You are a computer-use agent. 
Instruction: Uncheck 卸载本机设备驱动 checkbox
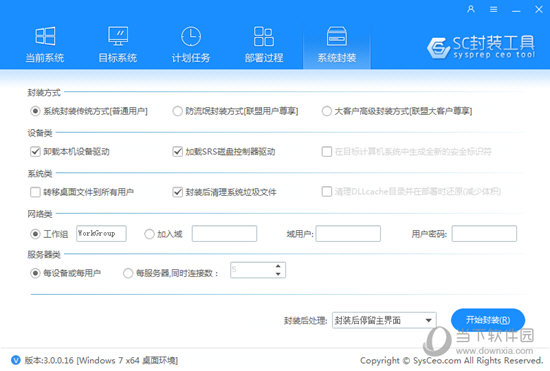coord(35,151)
